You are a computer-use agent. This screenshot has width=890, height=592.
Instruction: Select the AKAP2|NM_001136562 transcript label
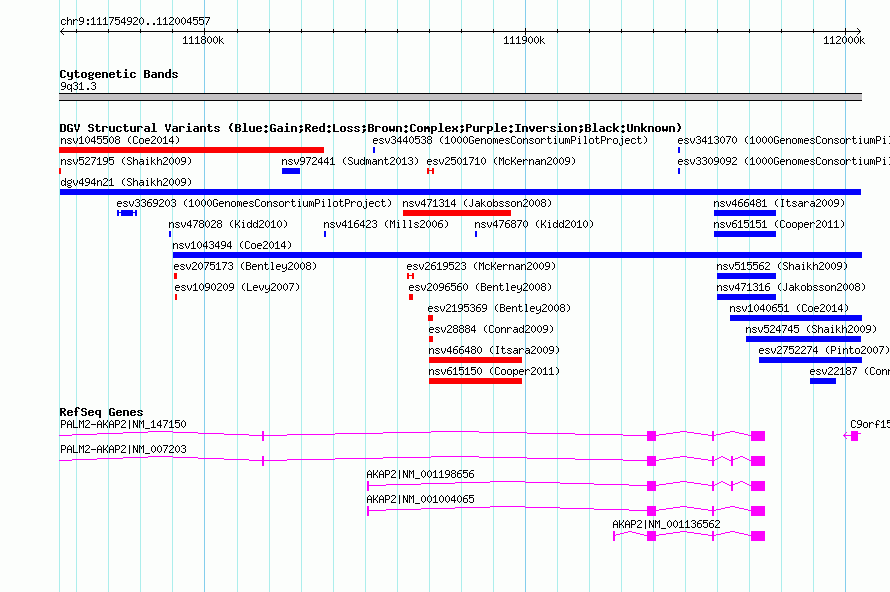[x=666, y=524]
